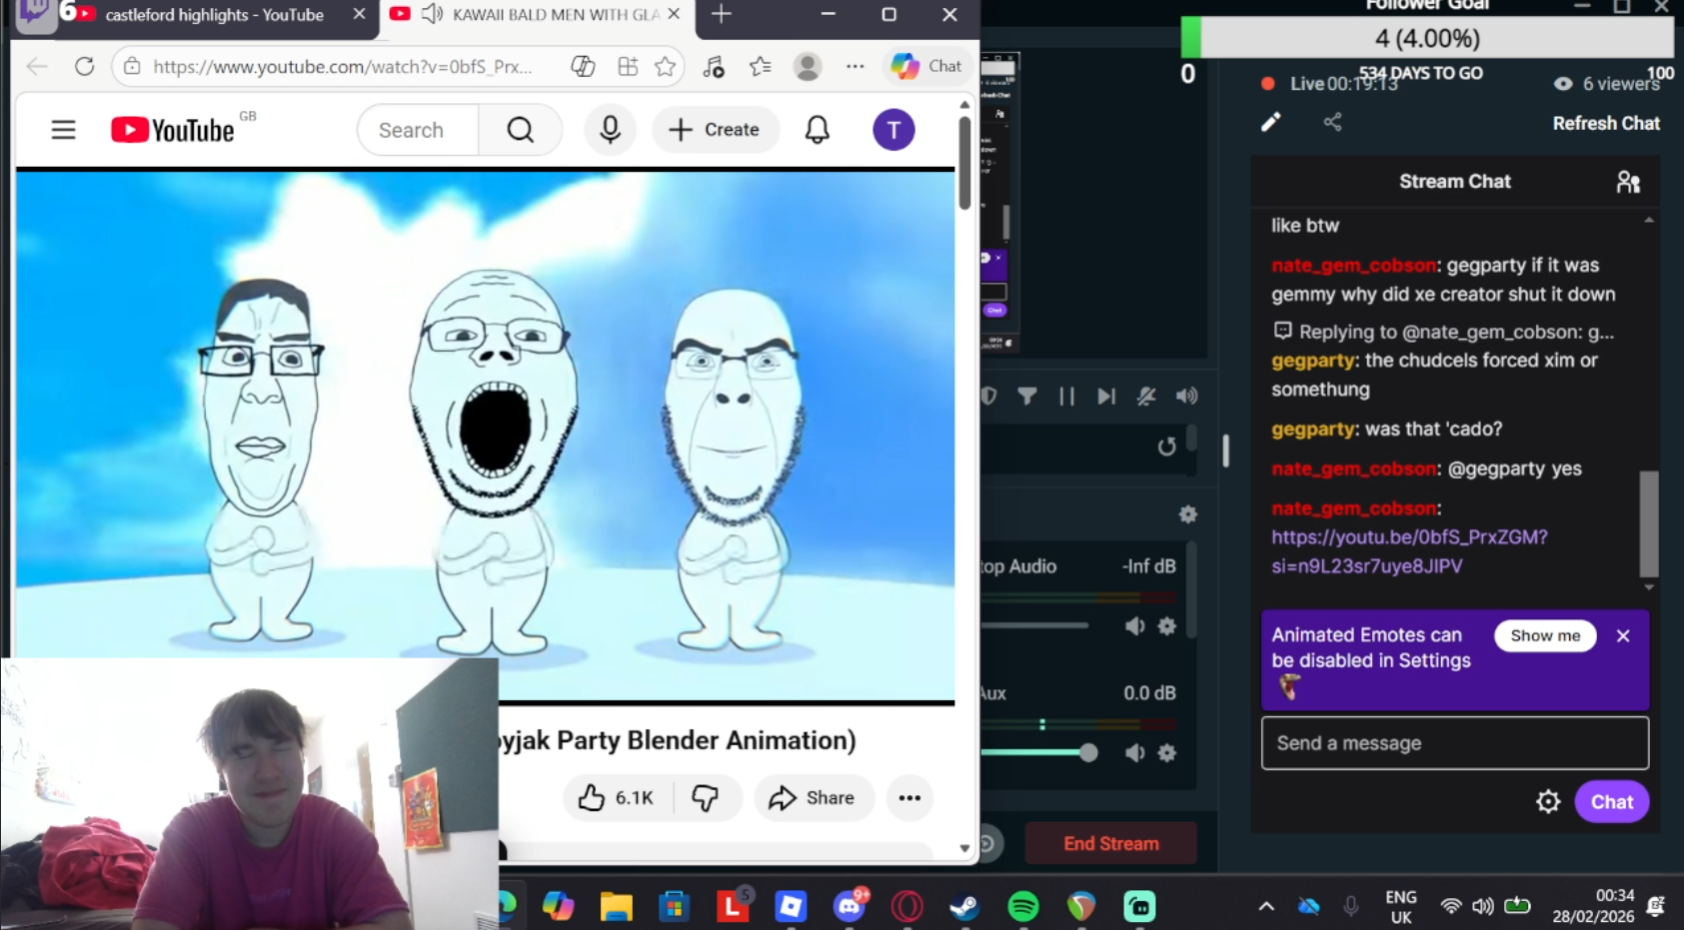Click the YouTube voice search microphone icon
Screen dimensions: 1684x930
tap(610, 130)
